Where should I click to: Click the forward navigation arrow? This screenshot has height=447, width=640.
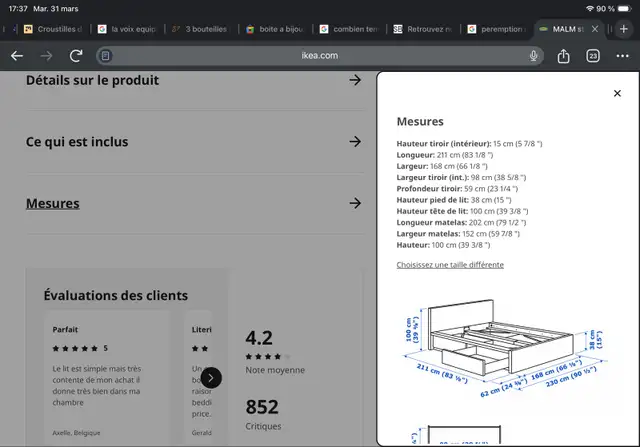(x=46, y=56)
